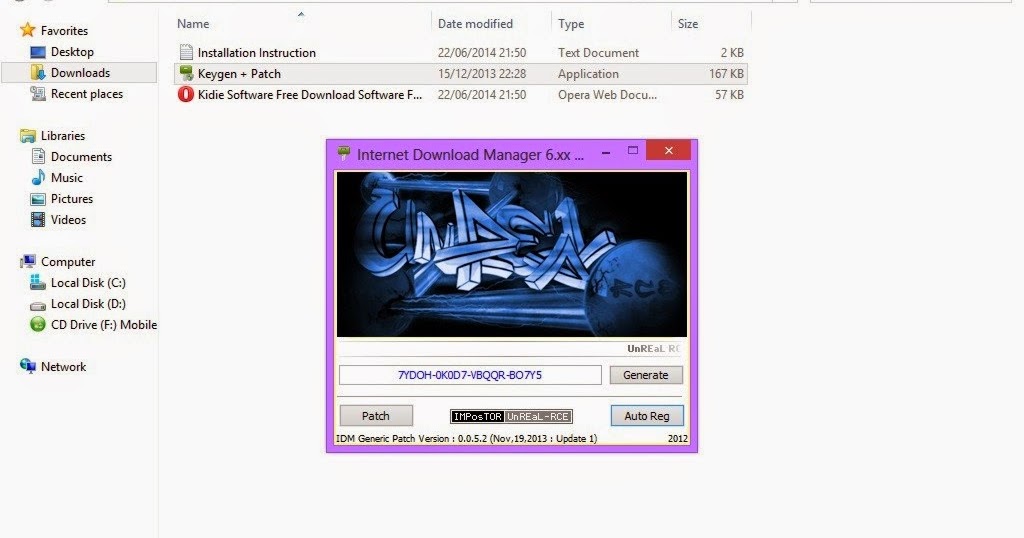Open the Music library
Image resolution: width=1024 pixels, height=538 pixels.
[67, 178]
